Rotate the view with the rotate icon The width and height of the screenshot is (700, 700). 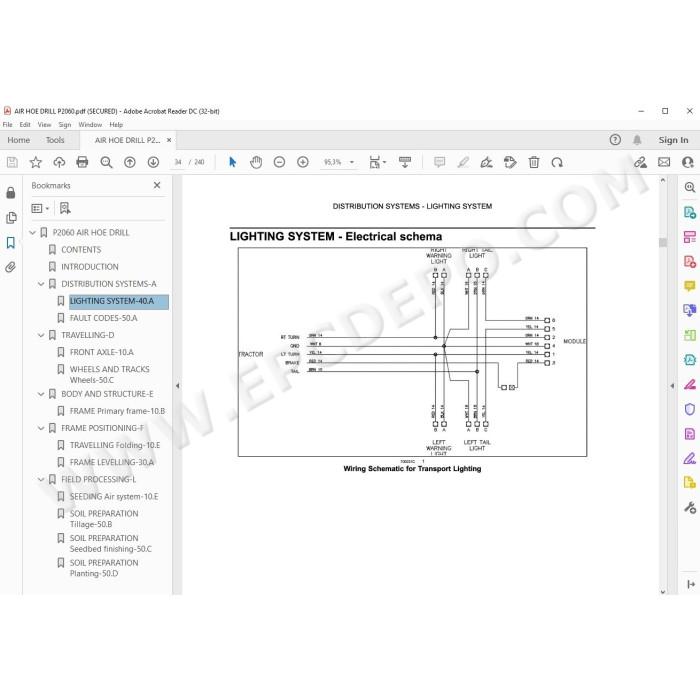[557, 162]
